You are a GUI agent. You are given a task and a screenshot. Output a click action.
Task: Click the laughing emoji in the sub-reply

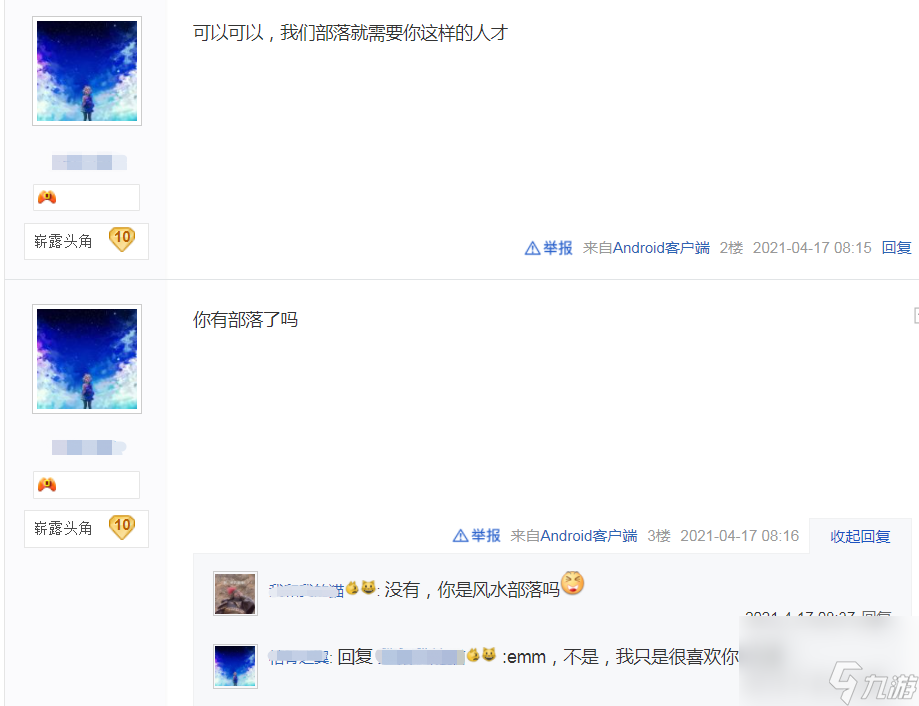[573, 583]
